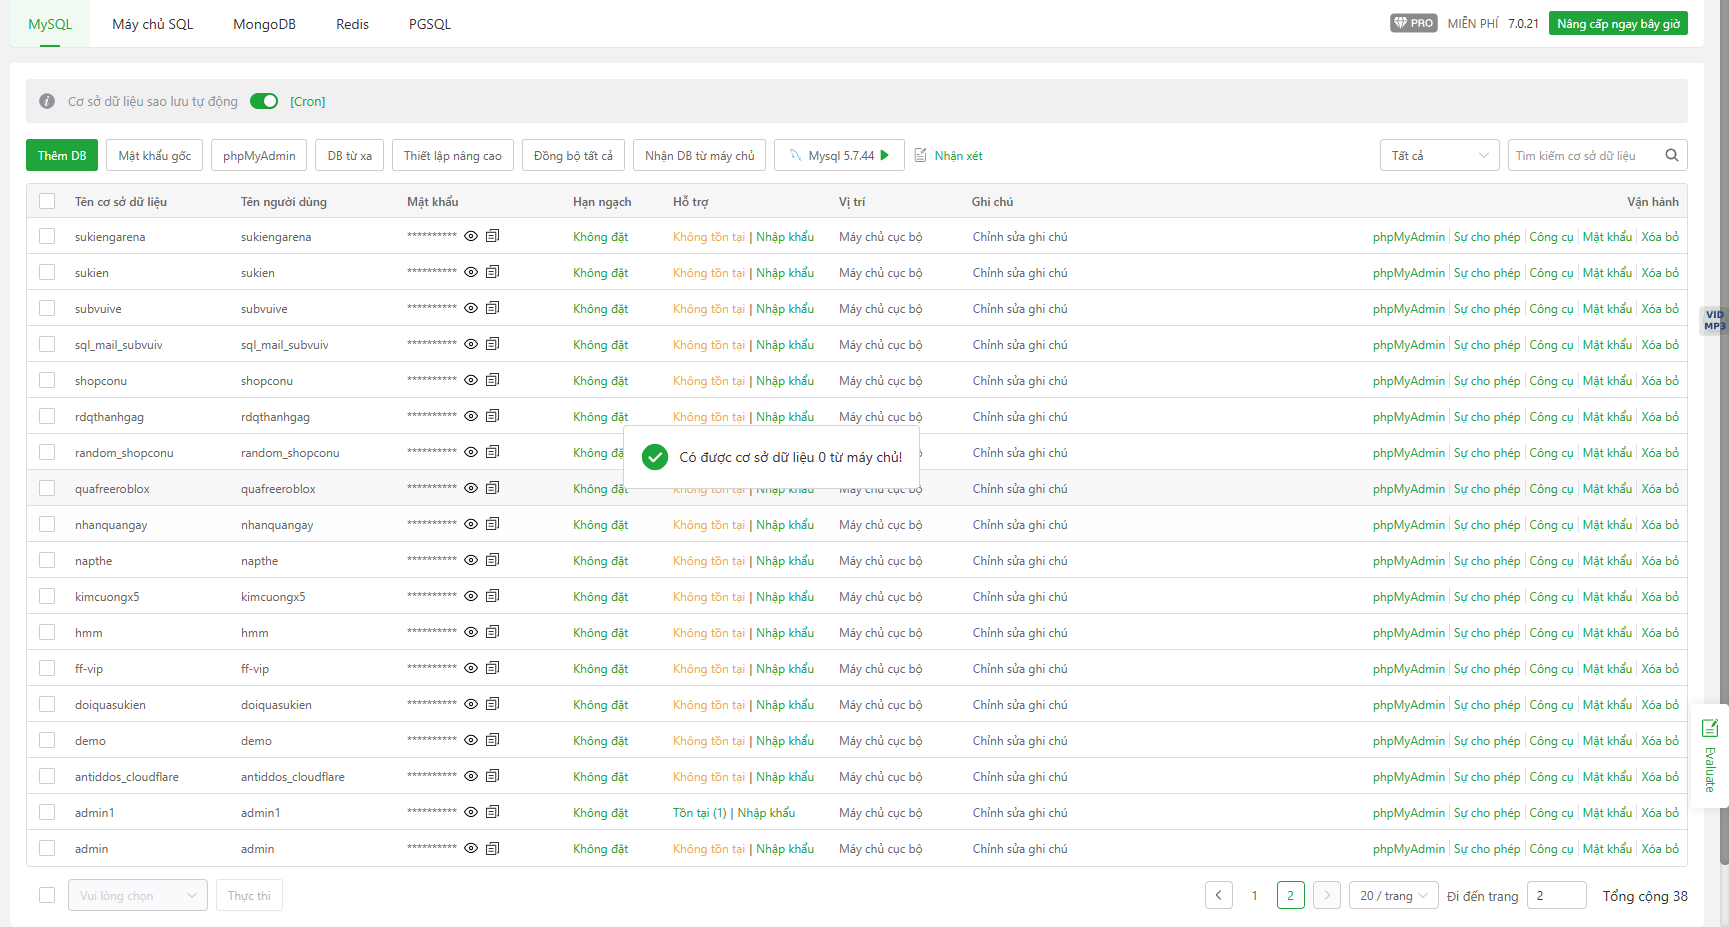
Task: Open the 'Vui lòng chọn' batch dropdown
Action: pyautogui.click(x=137, y=895)
